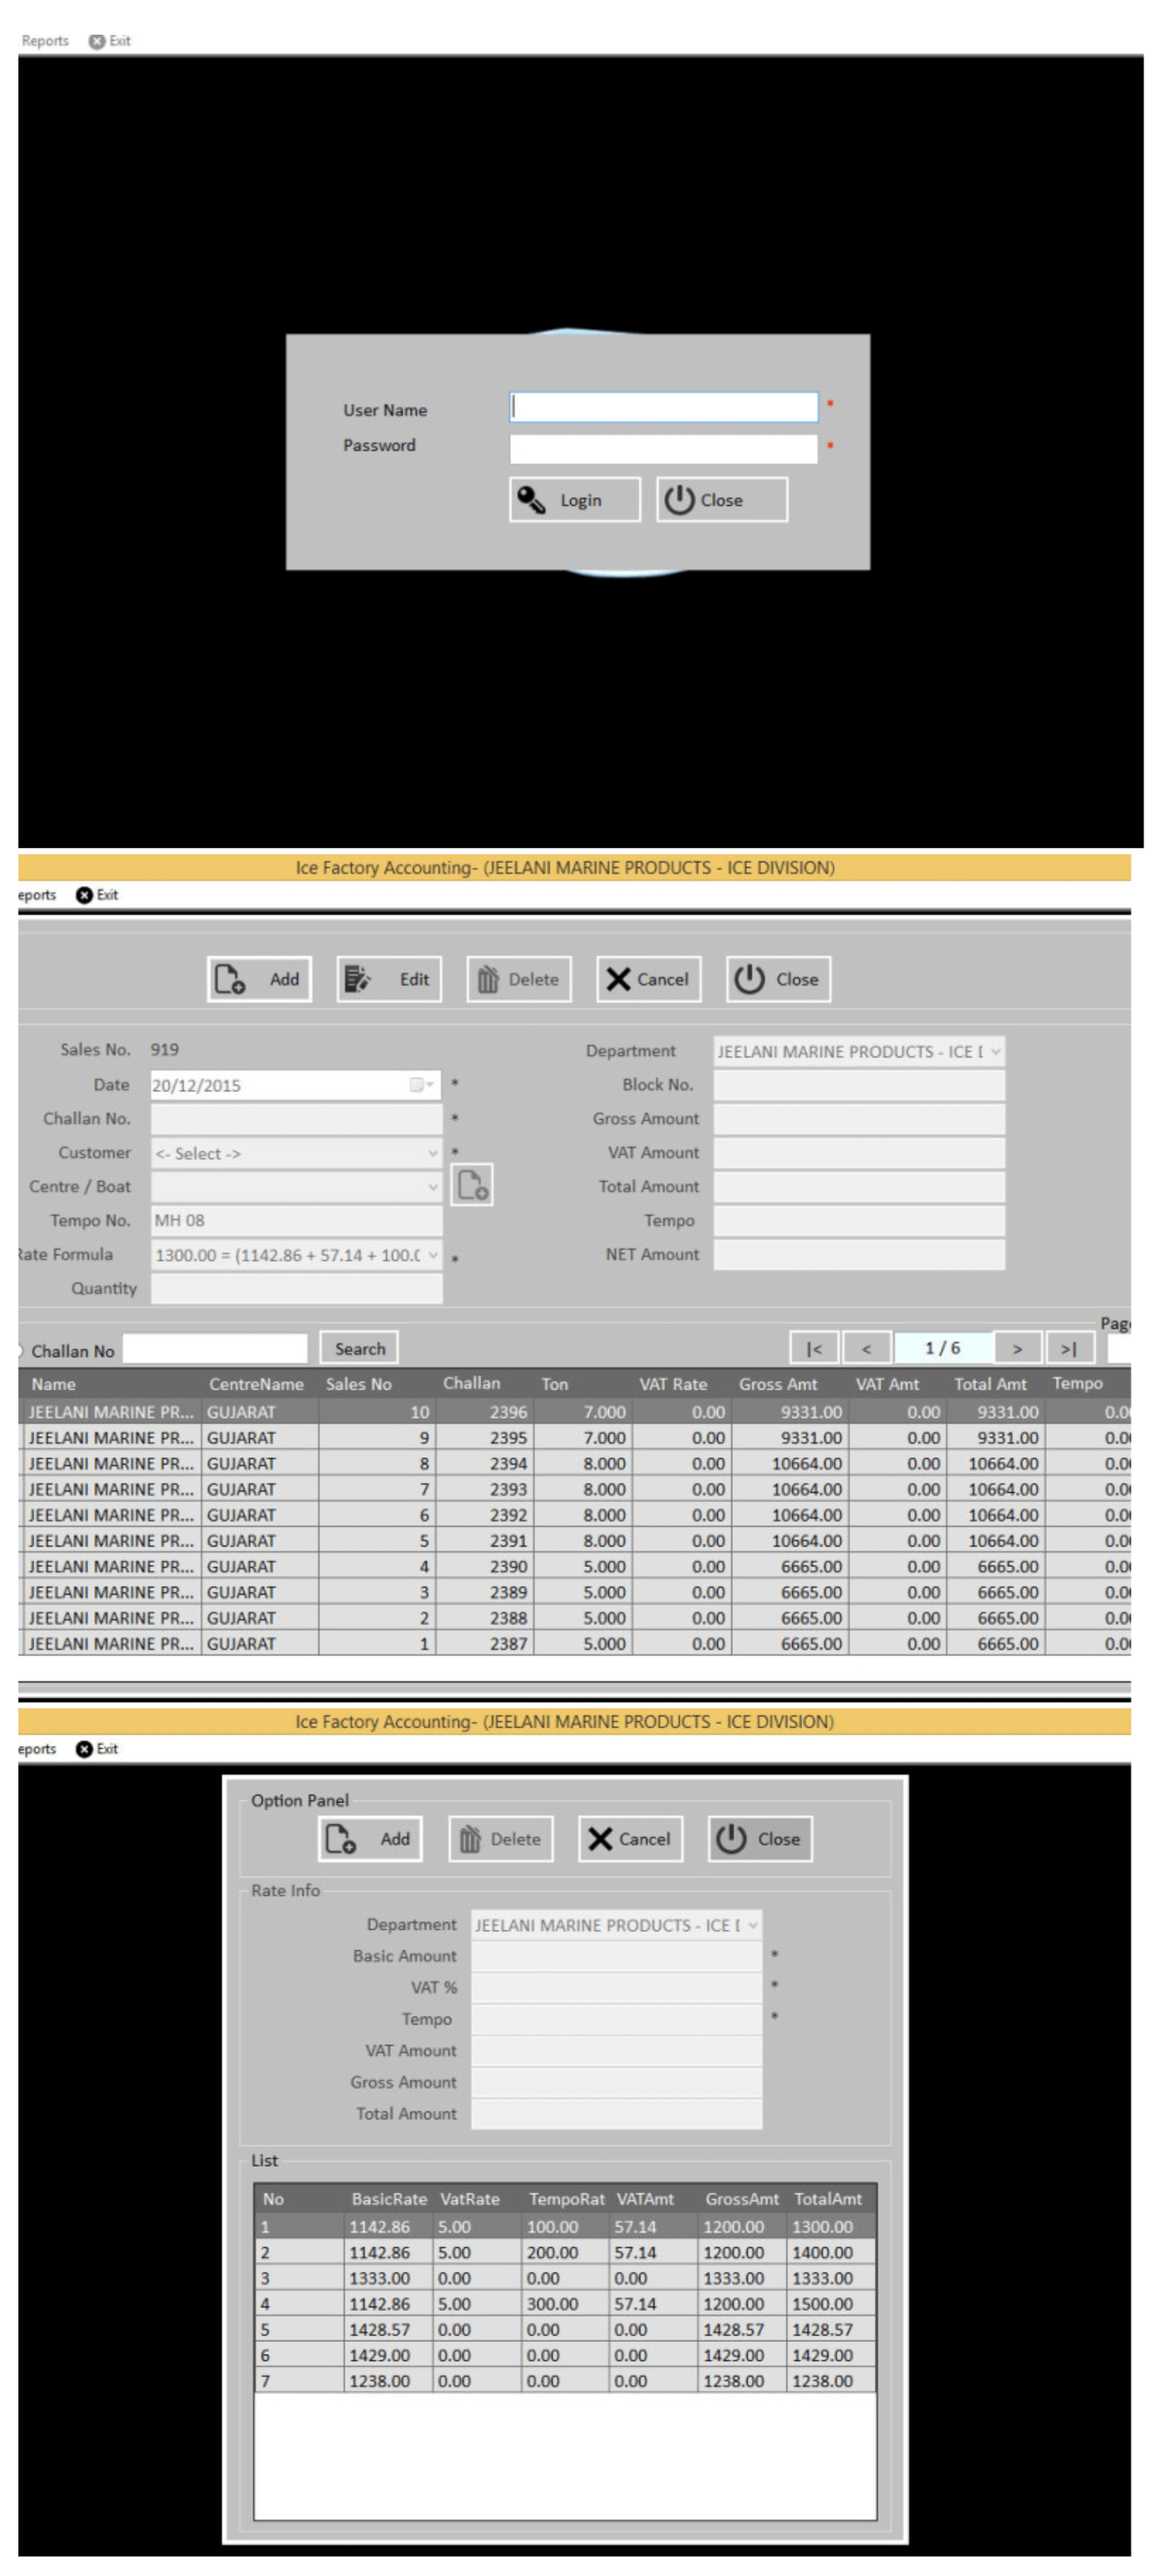The width and height of the screenshot is (1150, 2576).
Task: Open the date picker for 20/12/2015
Action: [421, 1085]
